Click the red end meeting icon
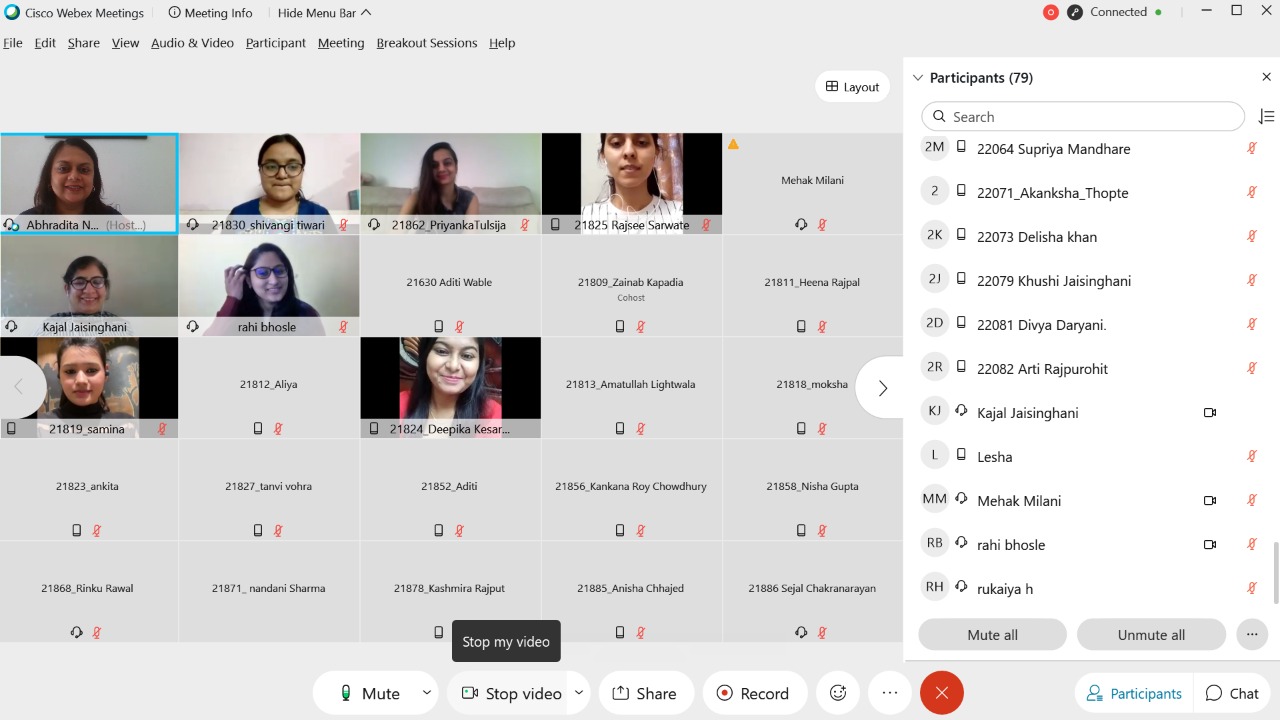The height and width of the screenshot is (720, 1280). coord(941,693)
